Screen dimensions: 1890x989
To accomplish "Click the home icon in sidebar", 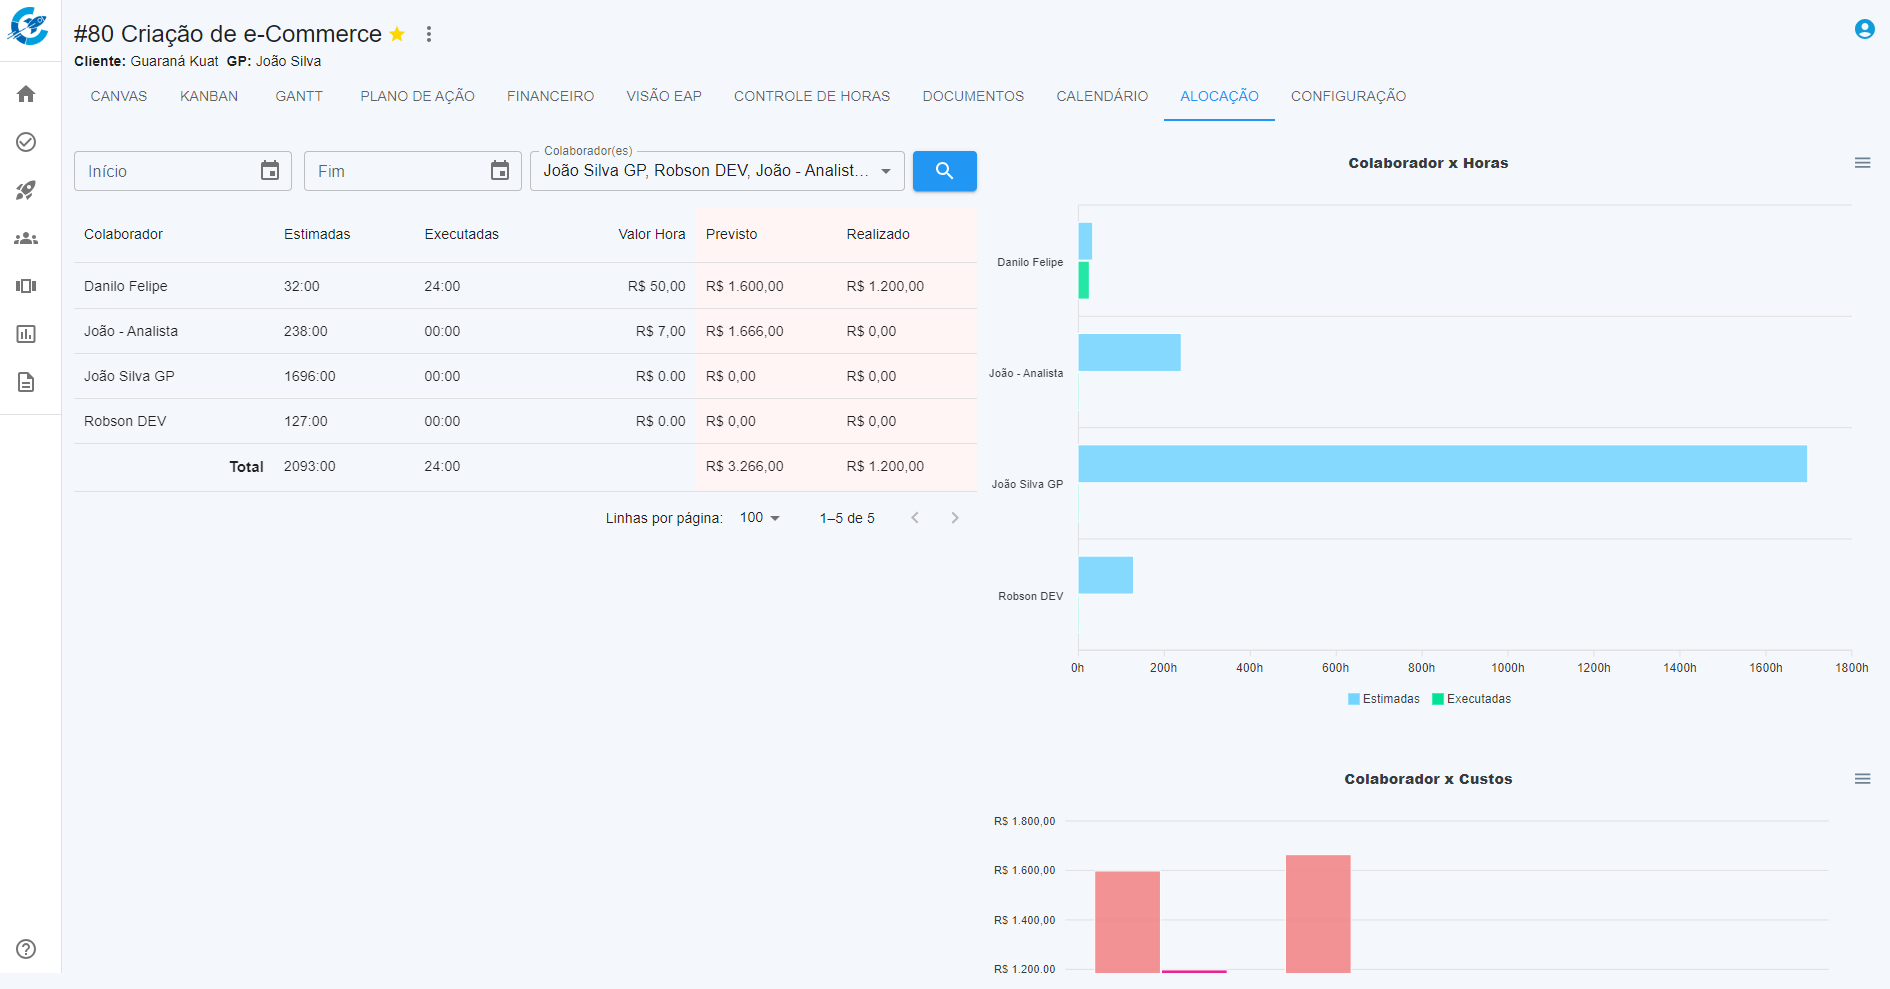I will pyautogui.click(x=26, y=94).
